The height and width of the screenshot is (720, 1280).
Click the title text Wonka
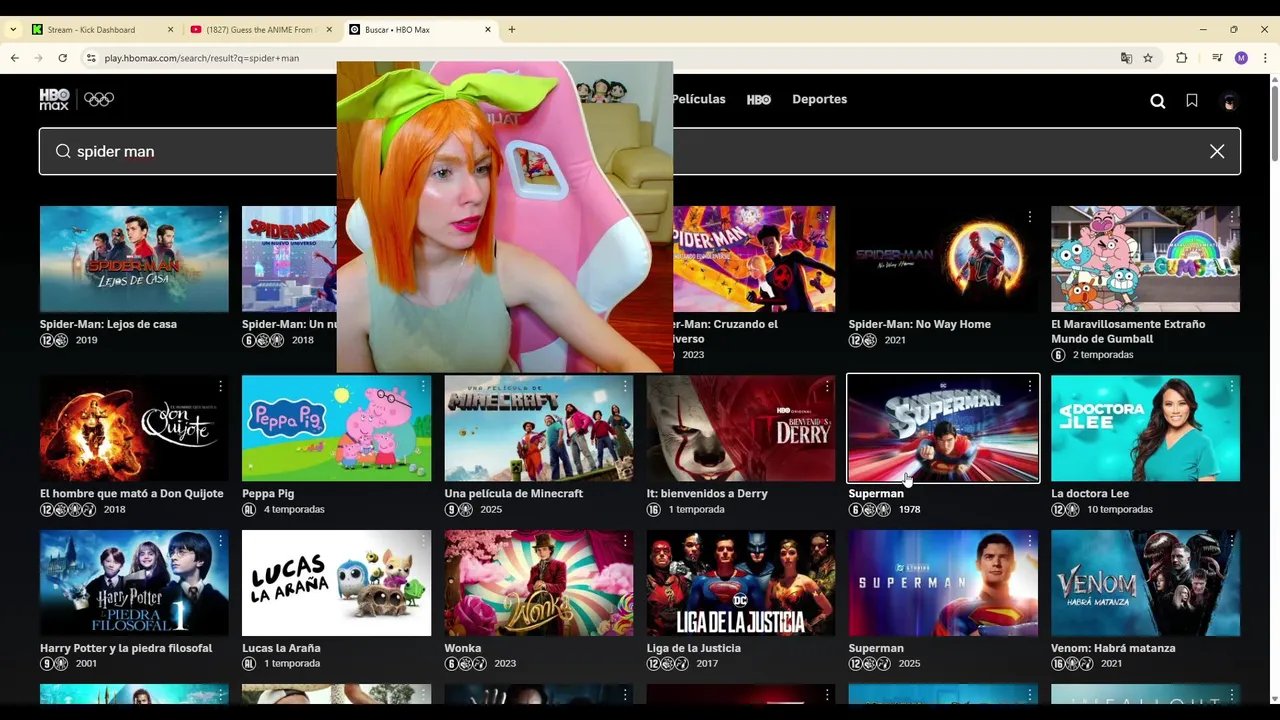pyautogui.click(x=463, y=648)
